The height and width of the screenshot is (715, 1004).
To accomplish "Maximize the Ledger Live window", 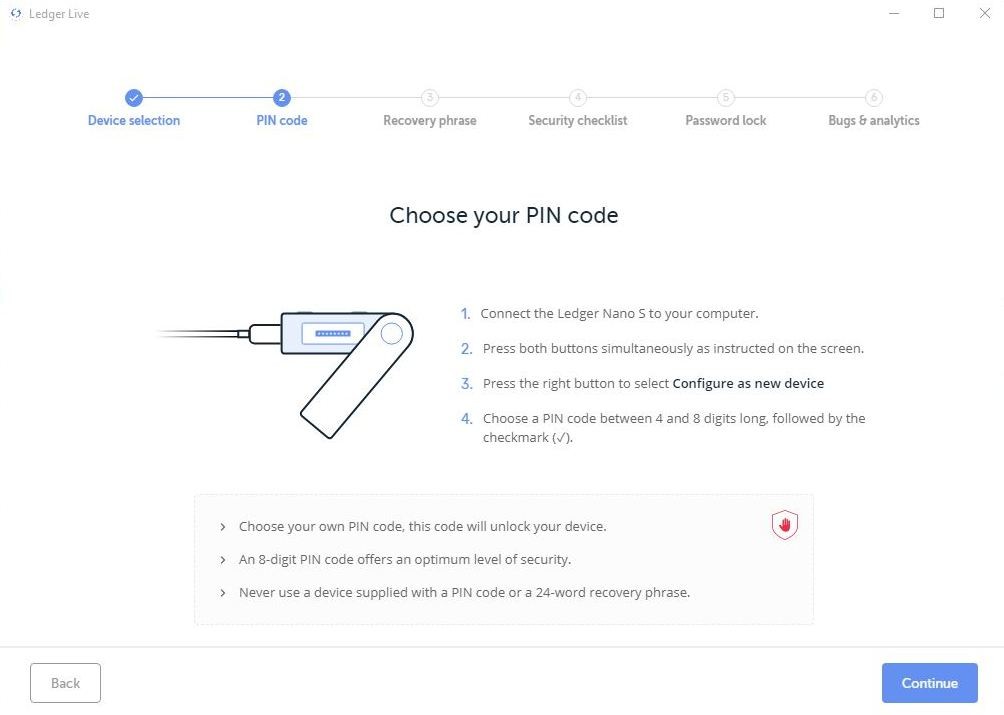I will click(939, 14).
